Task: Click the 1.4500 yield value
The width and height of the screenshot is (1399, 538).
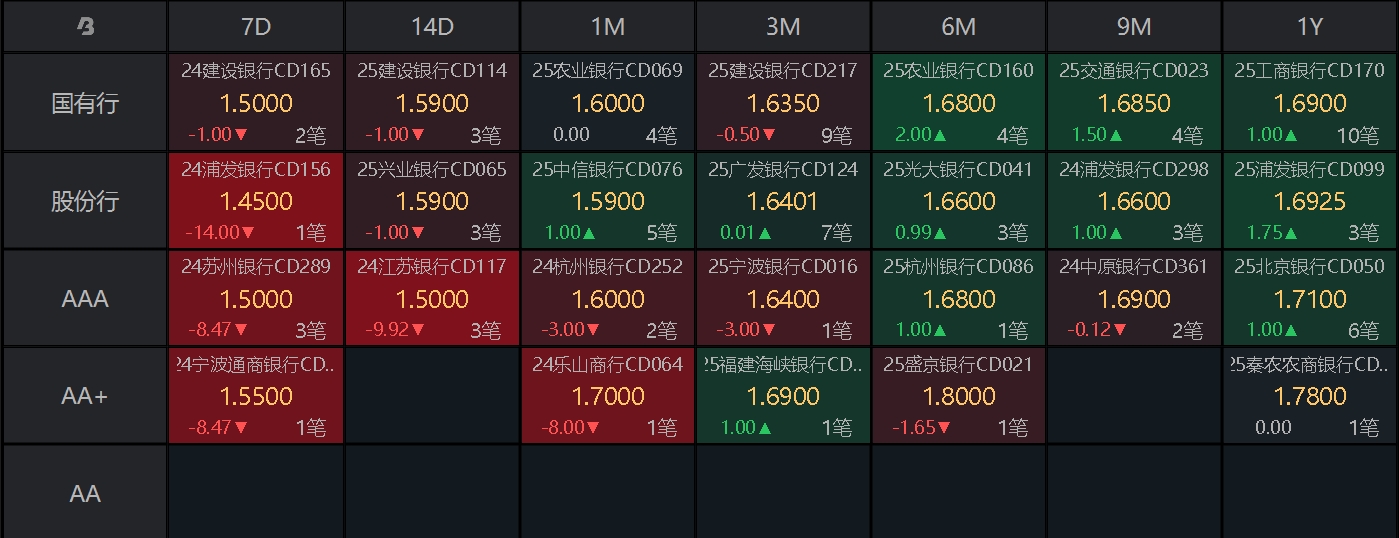Action: (256, 201)
